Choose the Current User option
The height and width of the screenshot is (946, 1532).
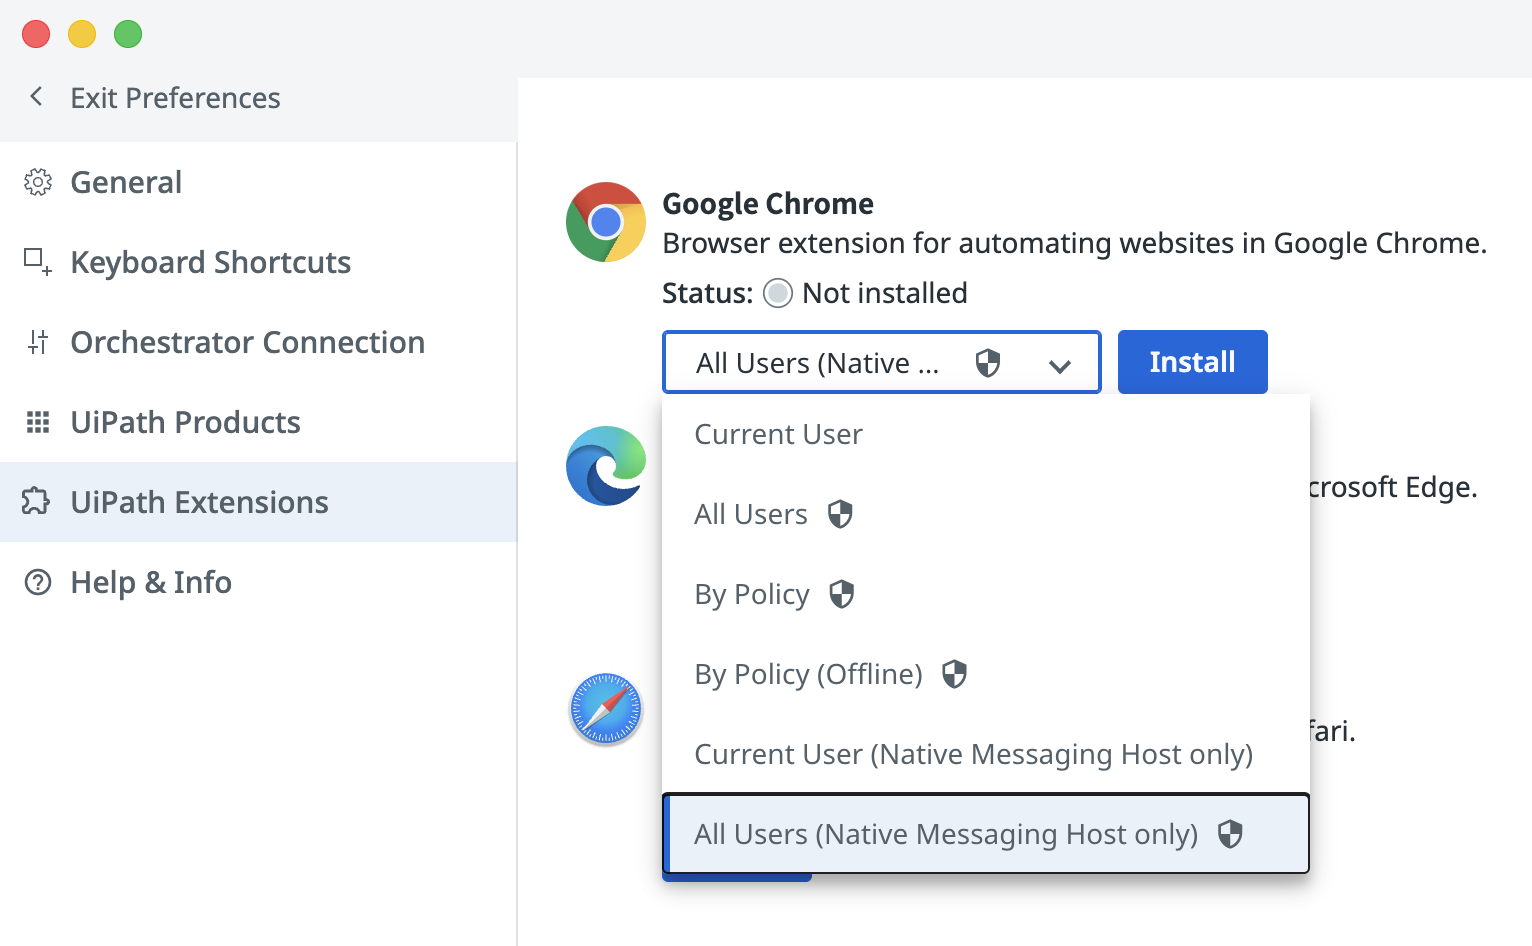coord(986,434)
